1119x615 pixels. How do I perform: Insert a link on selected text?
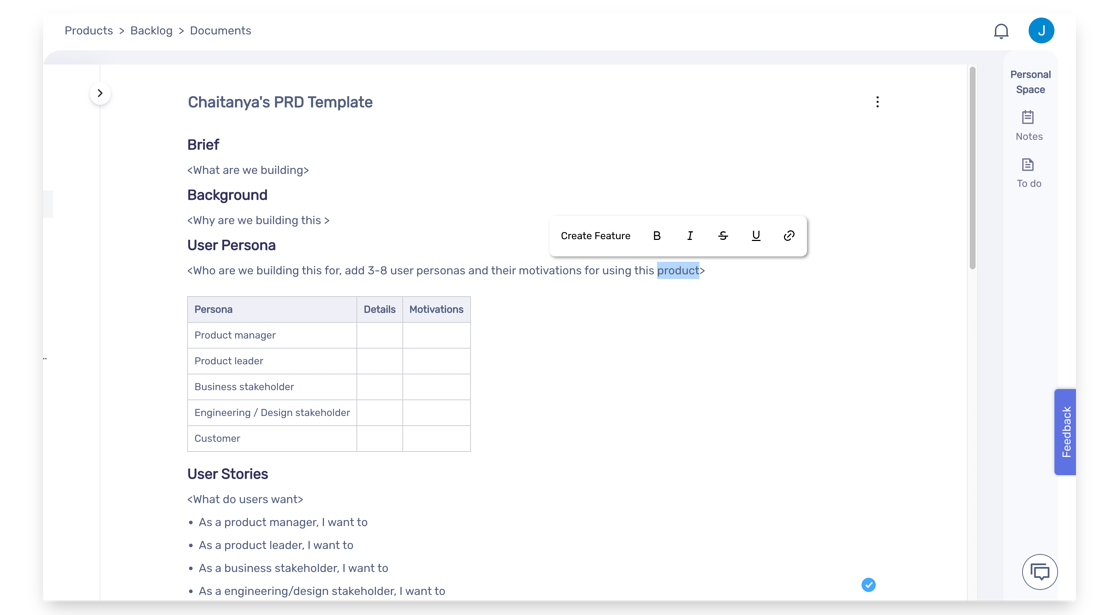pos(789,235)
